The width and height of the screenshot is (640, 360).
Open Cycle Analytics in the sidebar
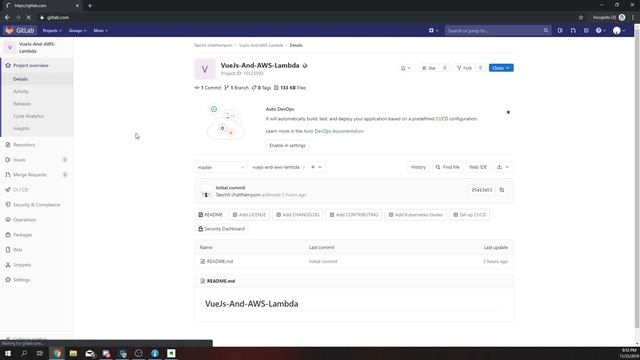(x=29, y=116)
